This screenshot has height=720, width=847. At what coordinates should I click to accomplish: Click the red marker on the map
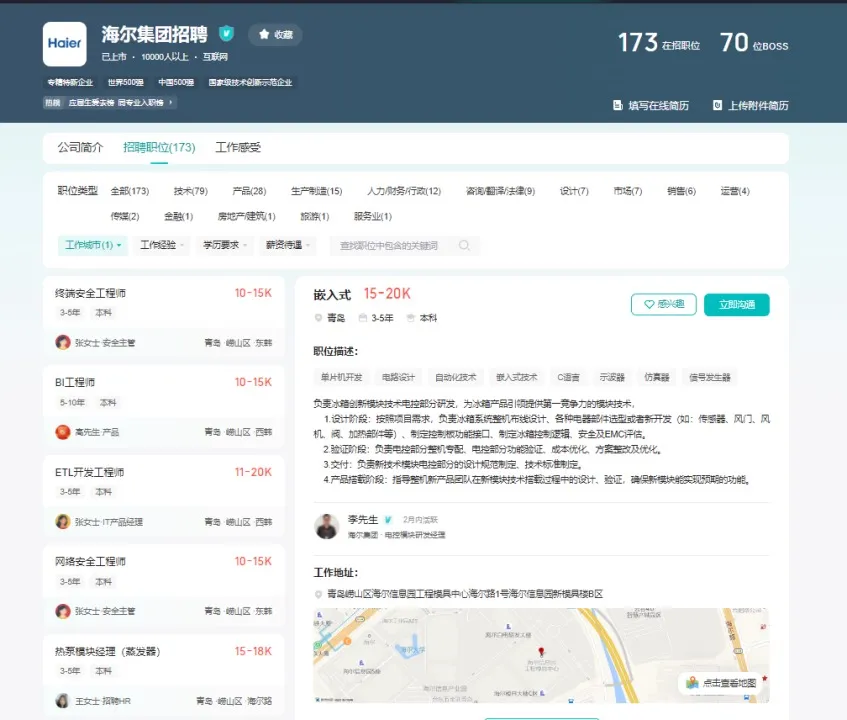(x=541, y=652)
